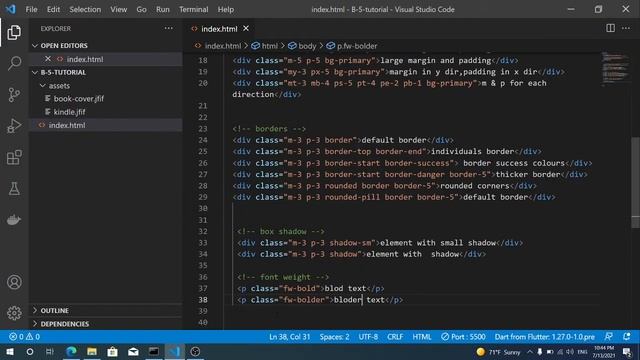Click the VS Code taskbar icon
The width and height of the screenshot is (640, 360).
174,351
